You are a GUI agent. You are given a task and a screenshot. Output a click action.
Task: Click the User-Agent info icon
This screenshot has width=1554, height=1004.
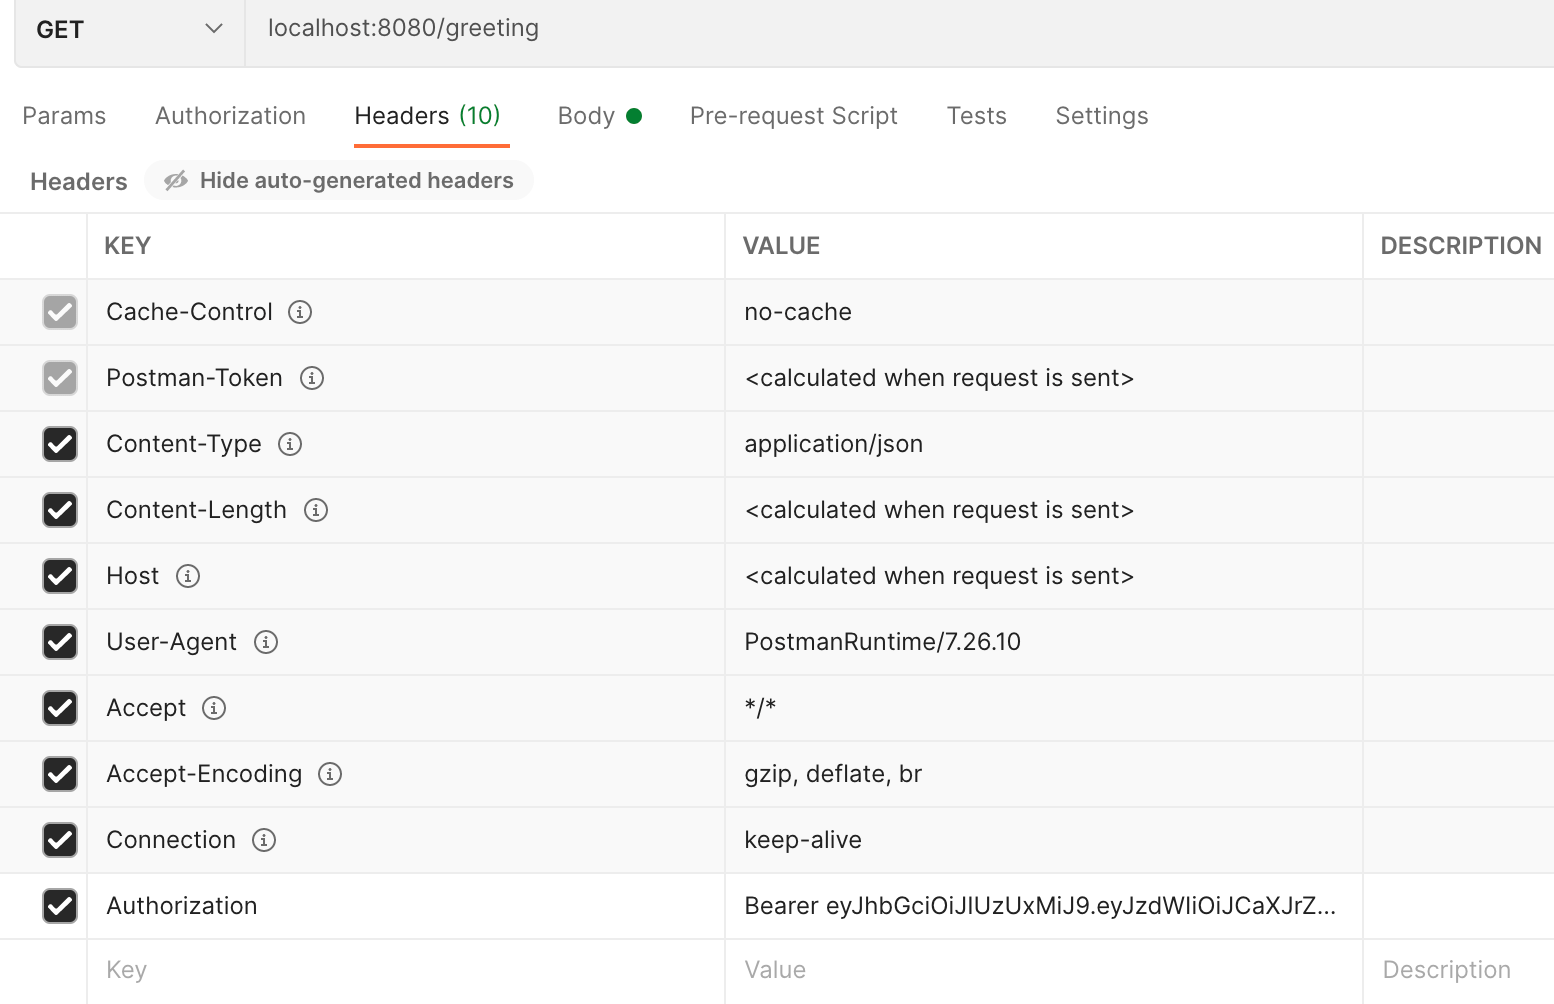tap(265, 642)
